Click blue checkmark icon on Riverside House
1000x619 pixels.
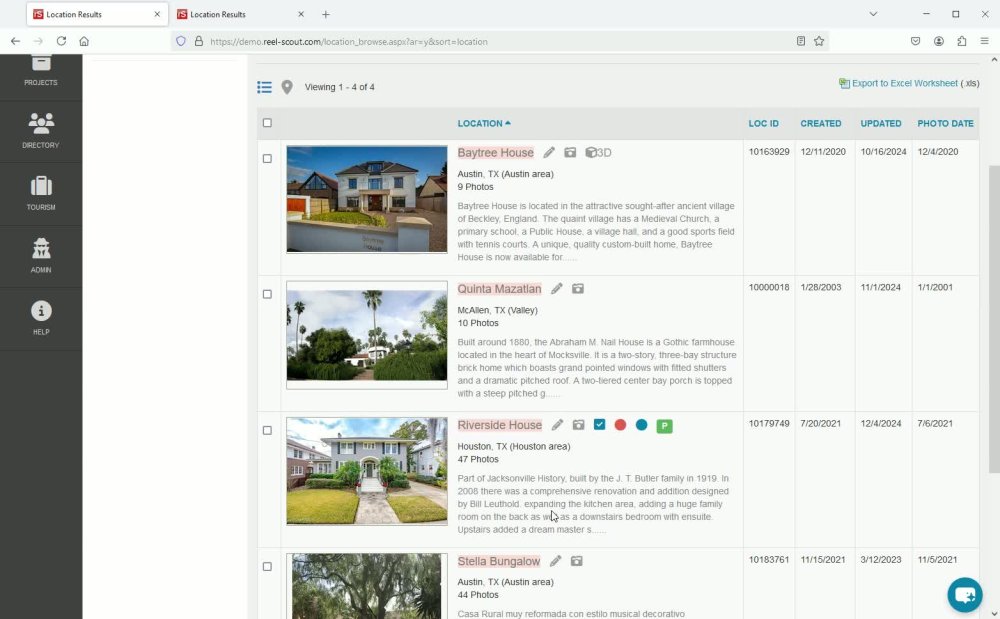pyautogui.click(x=599, y=425)
